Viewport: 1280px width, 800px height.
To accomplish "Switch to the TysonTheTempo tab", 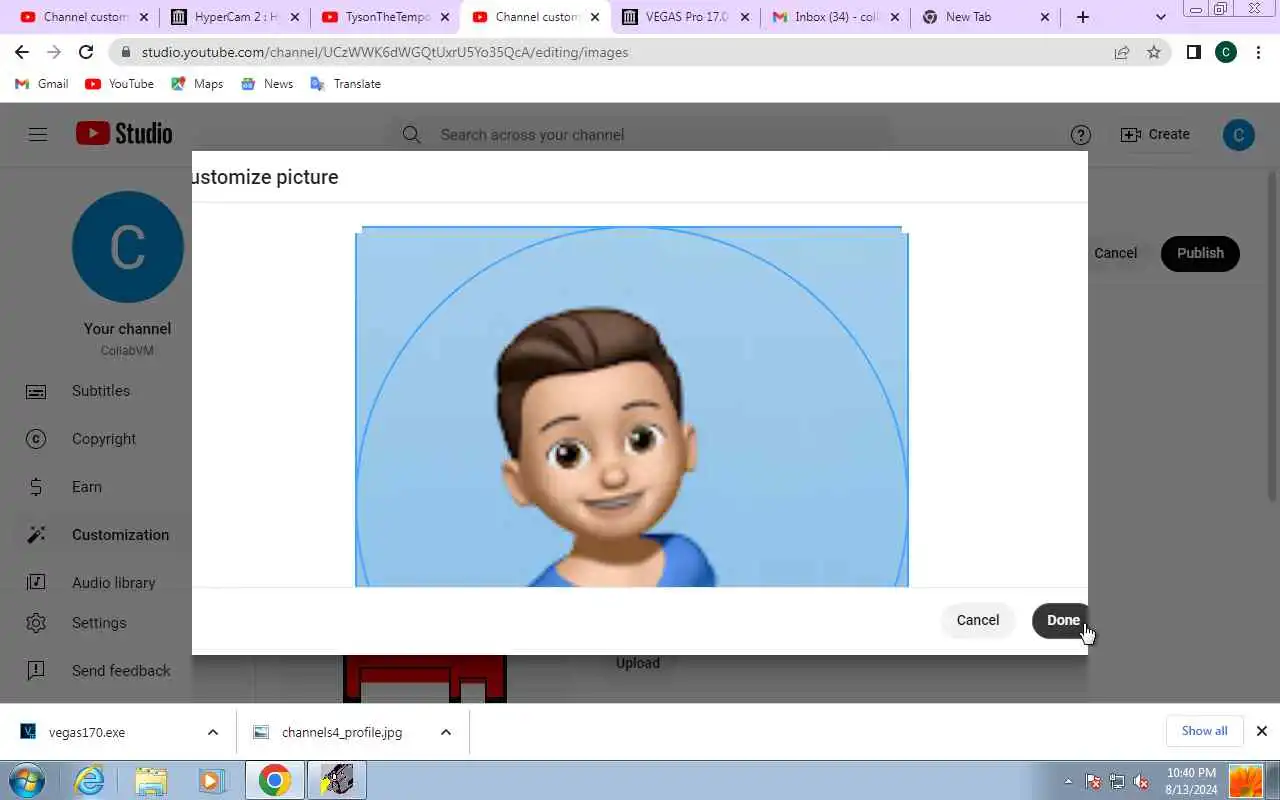I will point(385,17).
